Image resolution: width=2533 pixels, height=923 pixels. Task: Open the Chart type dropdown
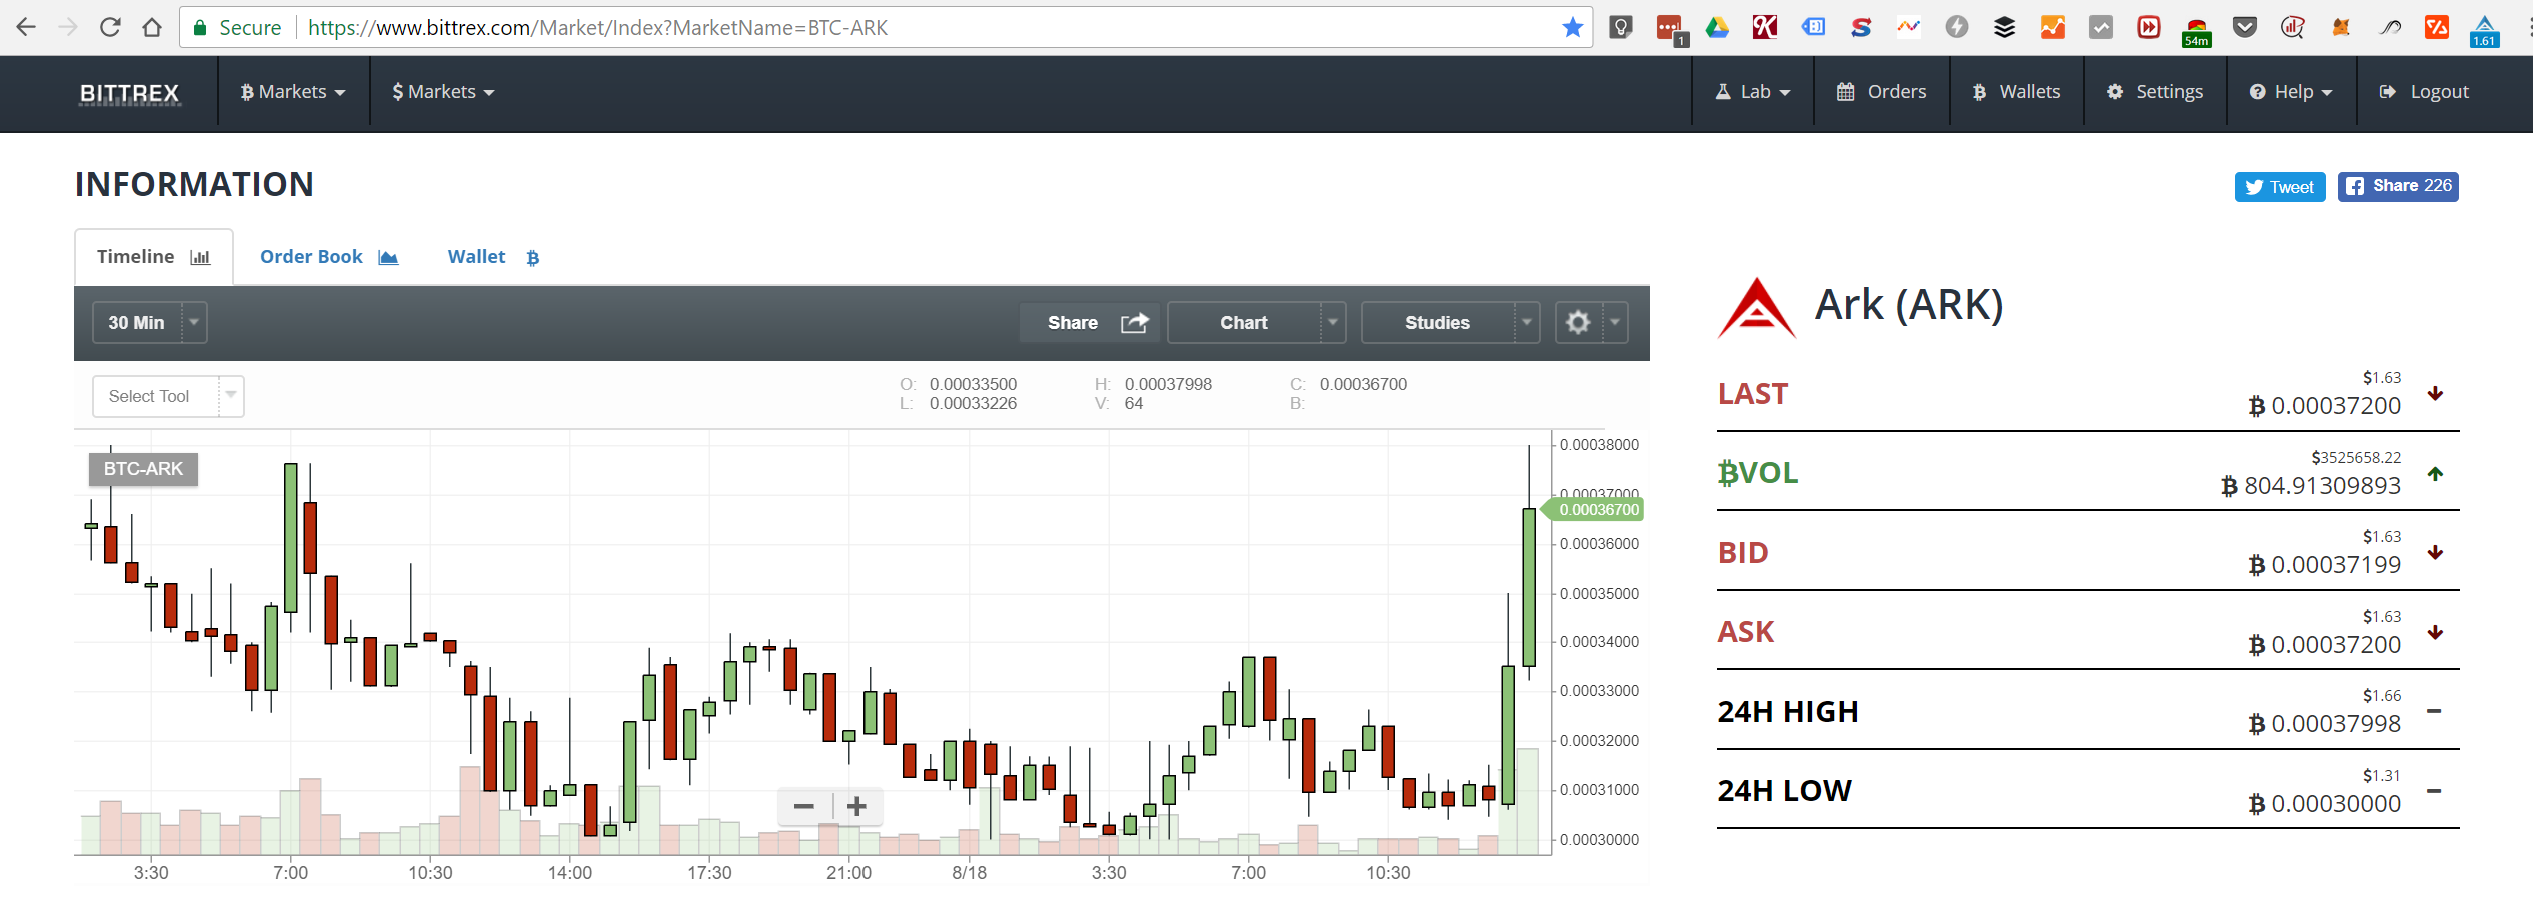[x=1256, y=322]
